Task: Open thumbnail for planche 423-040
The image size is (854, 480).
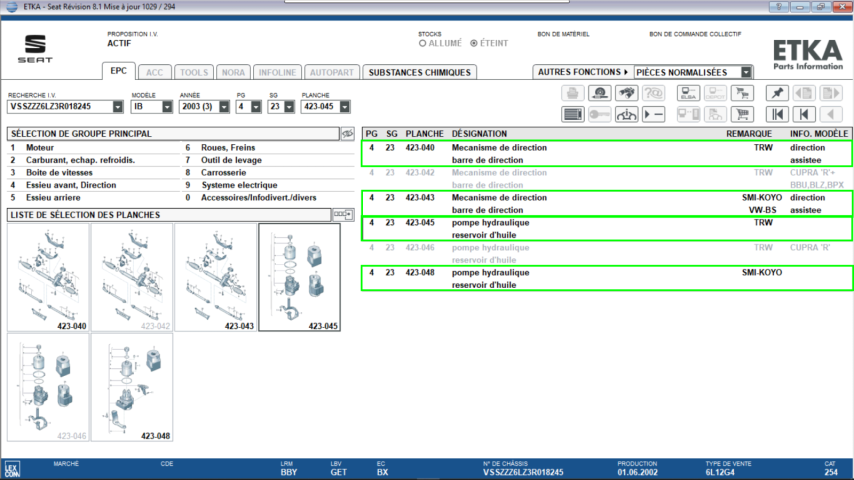Action: click(48, 277)
